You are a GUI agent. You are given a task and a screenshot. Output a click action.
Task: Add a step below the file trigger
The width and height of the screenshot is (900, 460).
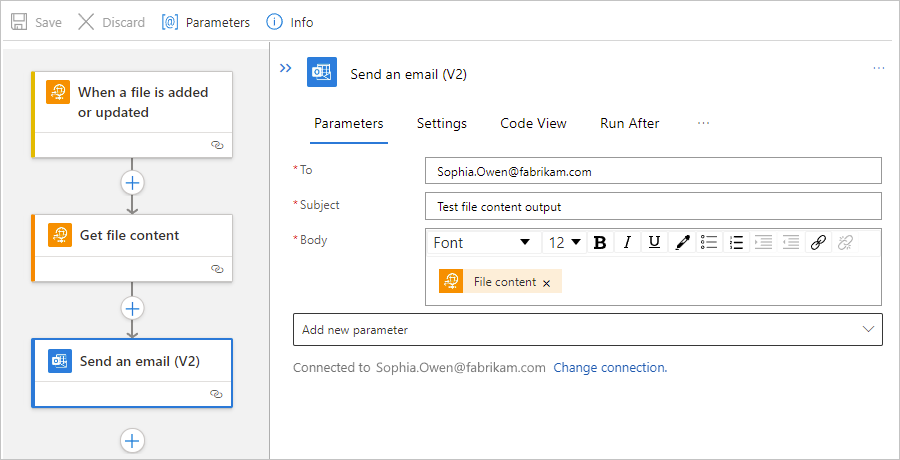pos(132,182)
